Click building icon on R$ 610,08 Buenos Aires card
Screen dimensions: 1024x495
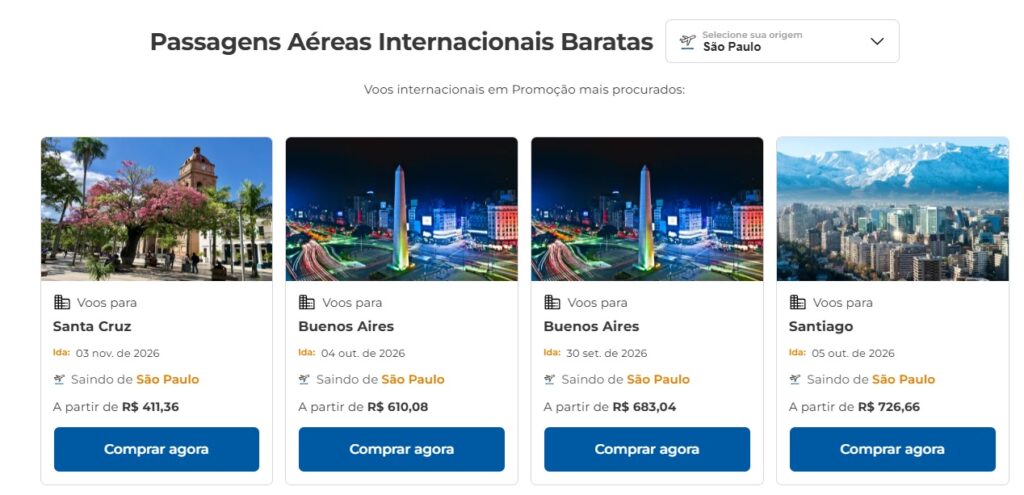point(307,302)
